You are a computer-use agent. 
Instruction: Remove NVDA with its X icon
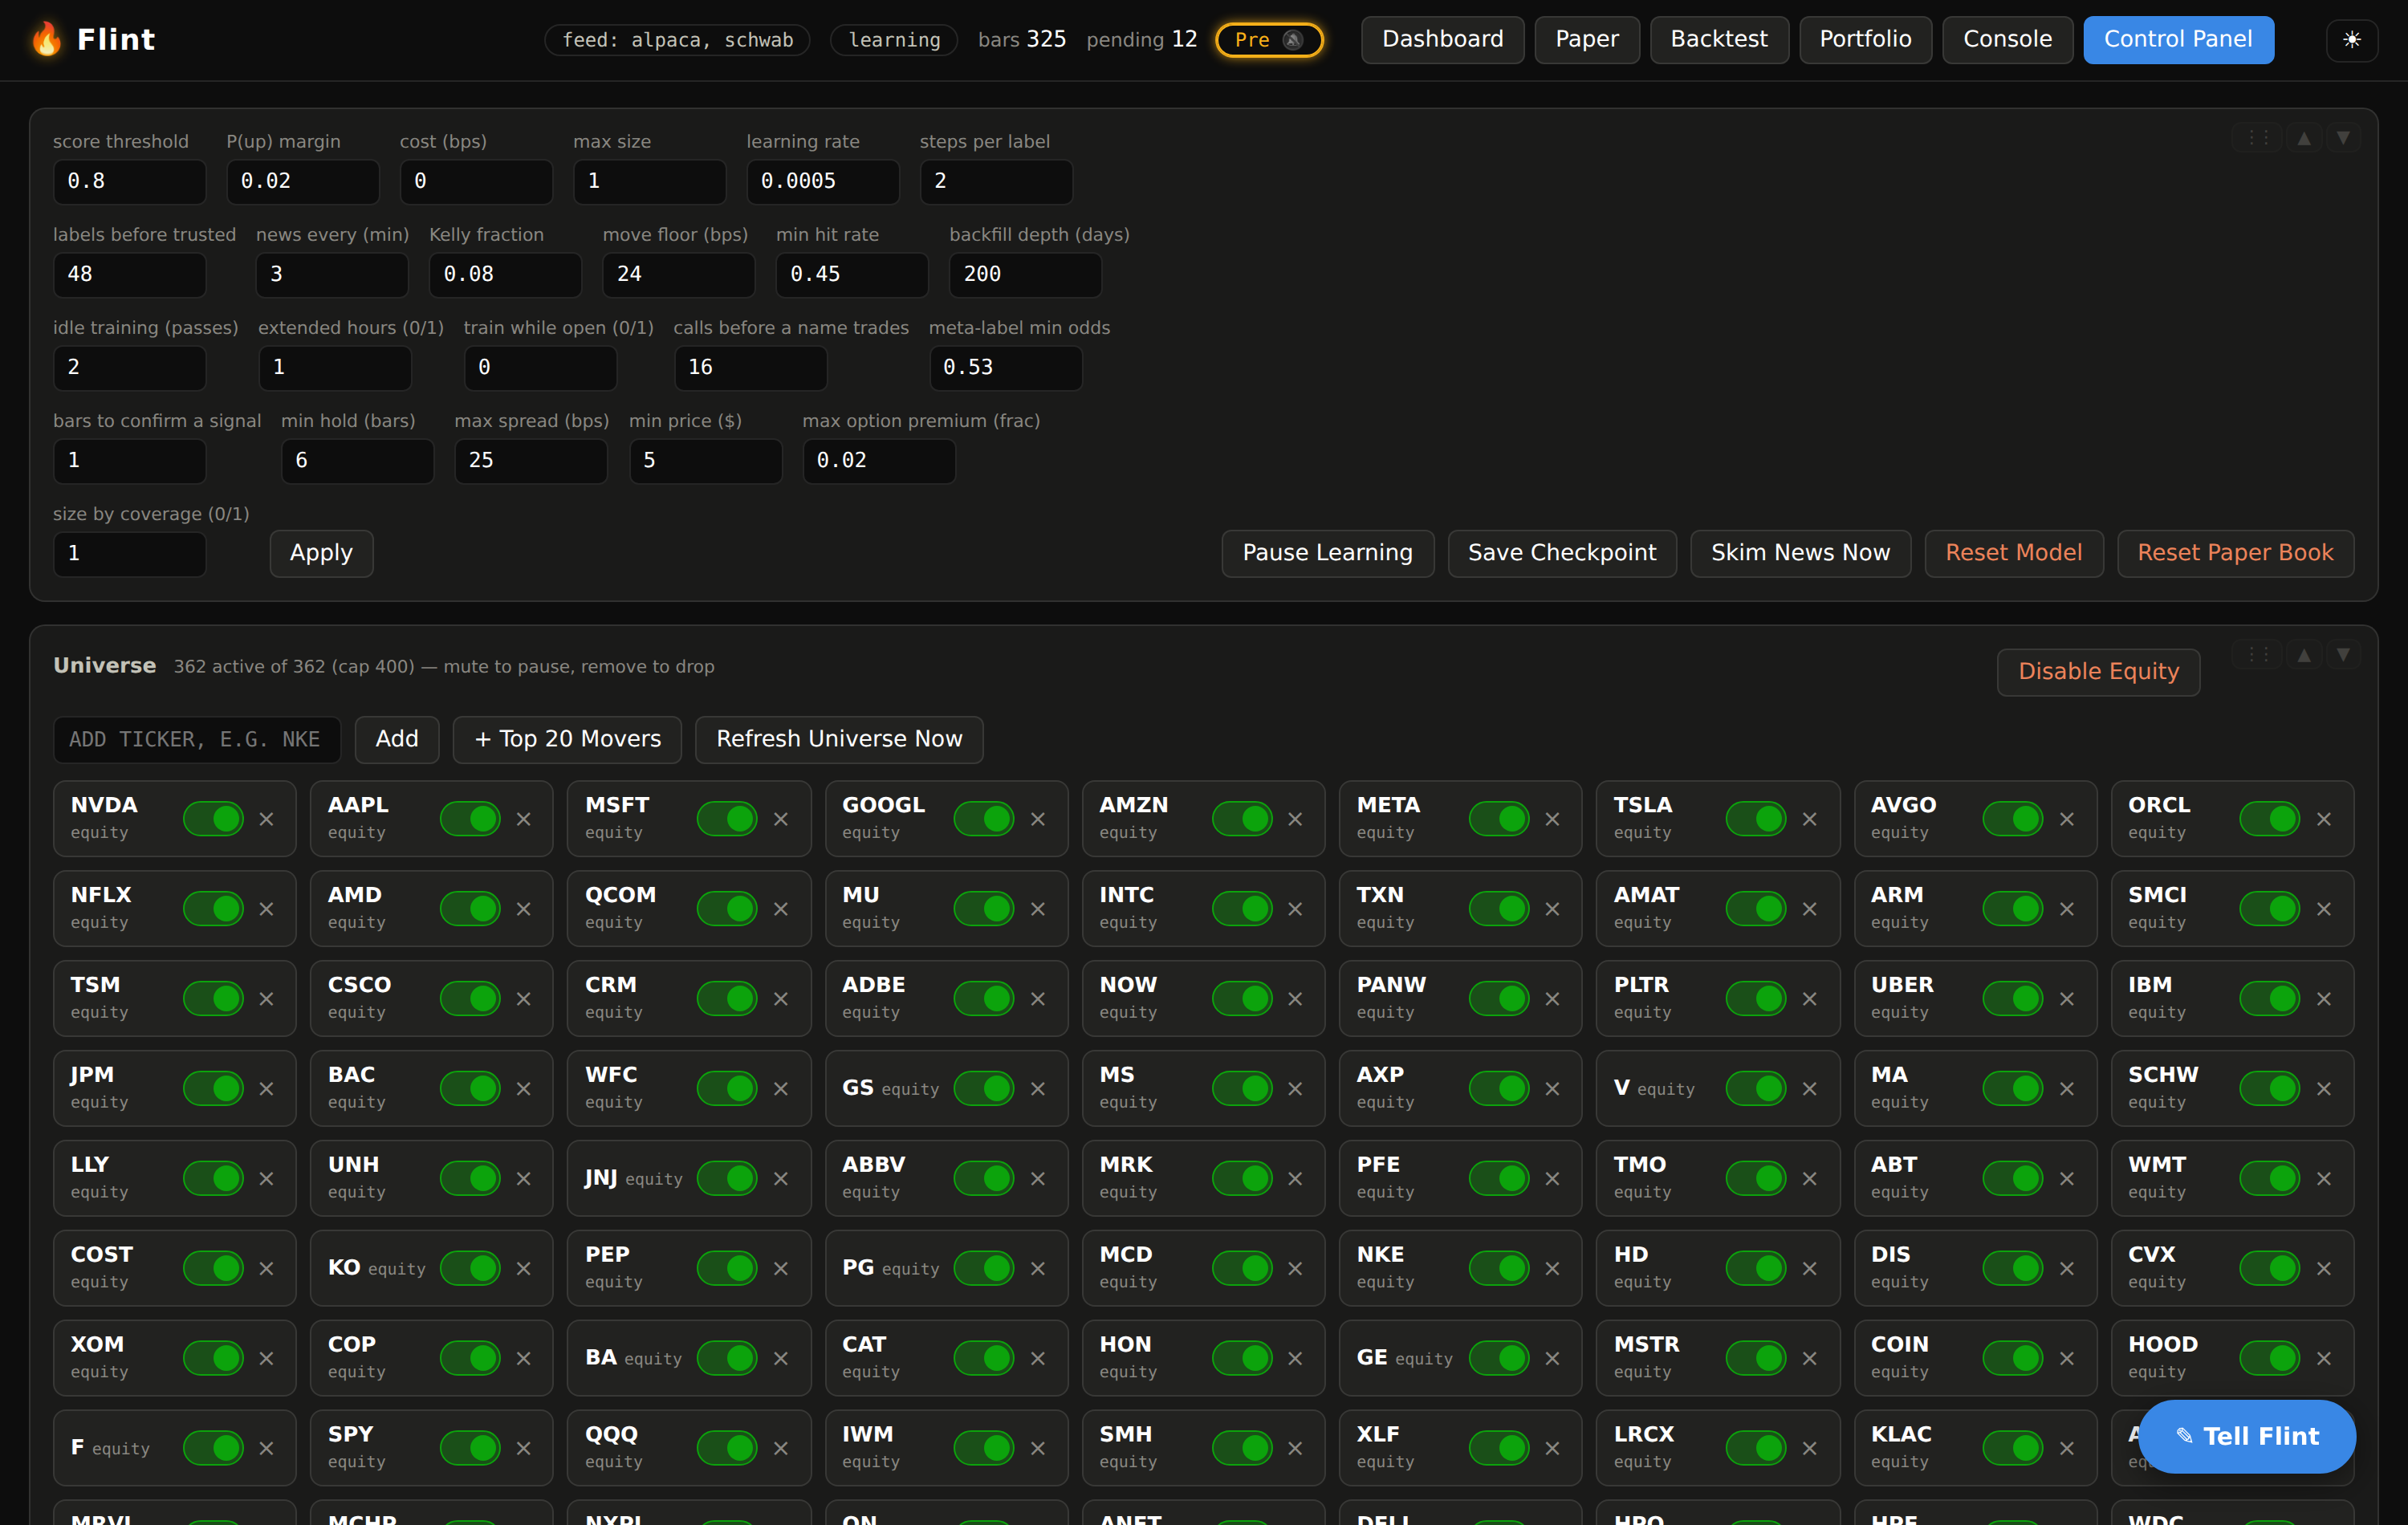click(x=266, y=819)
